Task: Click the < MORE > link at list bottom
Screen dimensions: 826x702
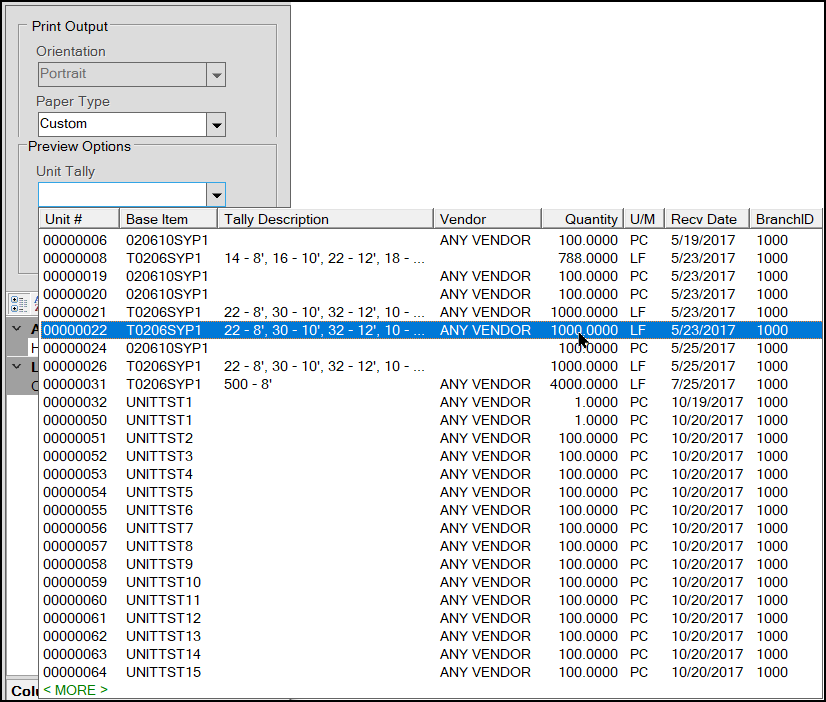Action: (76, 690)
